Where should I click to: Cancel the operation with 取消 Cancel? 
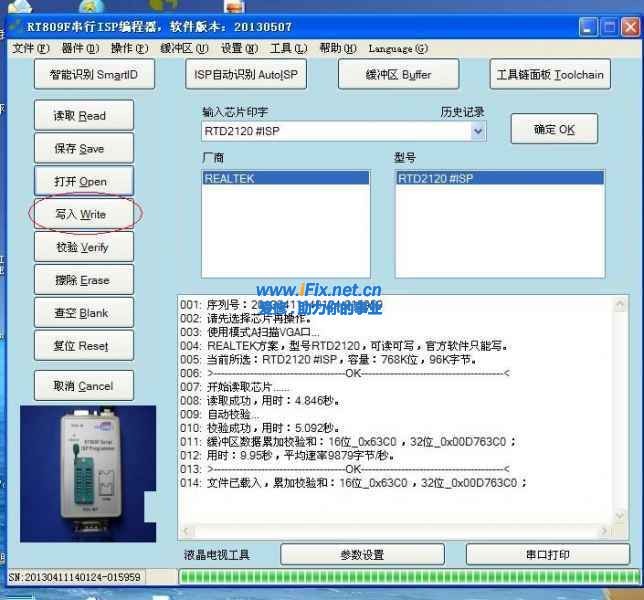click(85, 386)
